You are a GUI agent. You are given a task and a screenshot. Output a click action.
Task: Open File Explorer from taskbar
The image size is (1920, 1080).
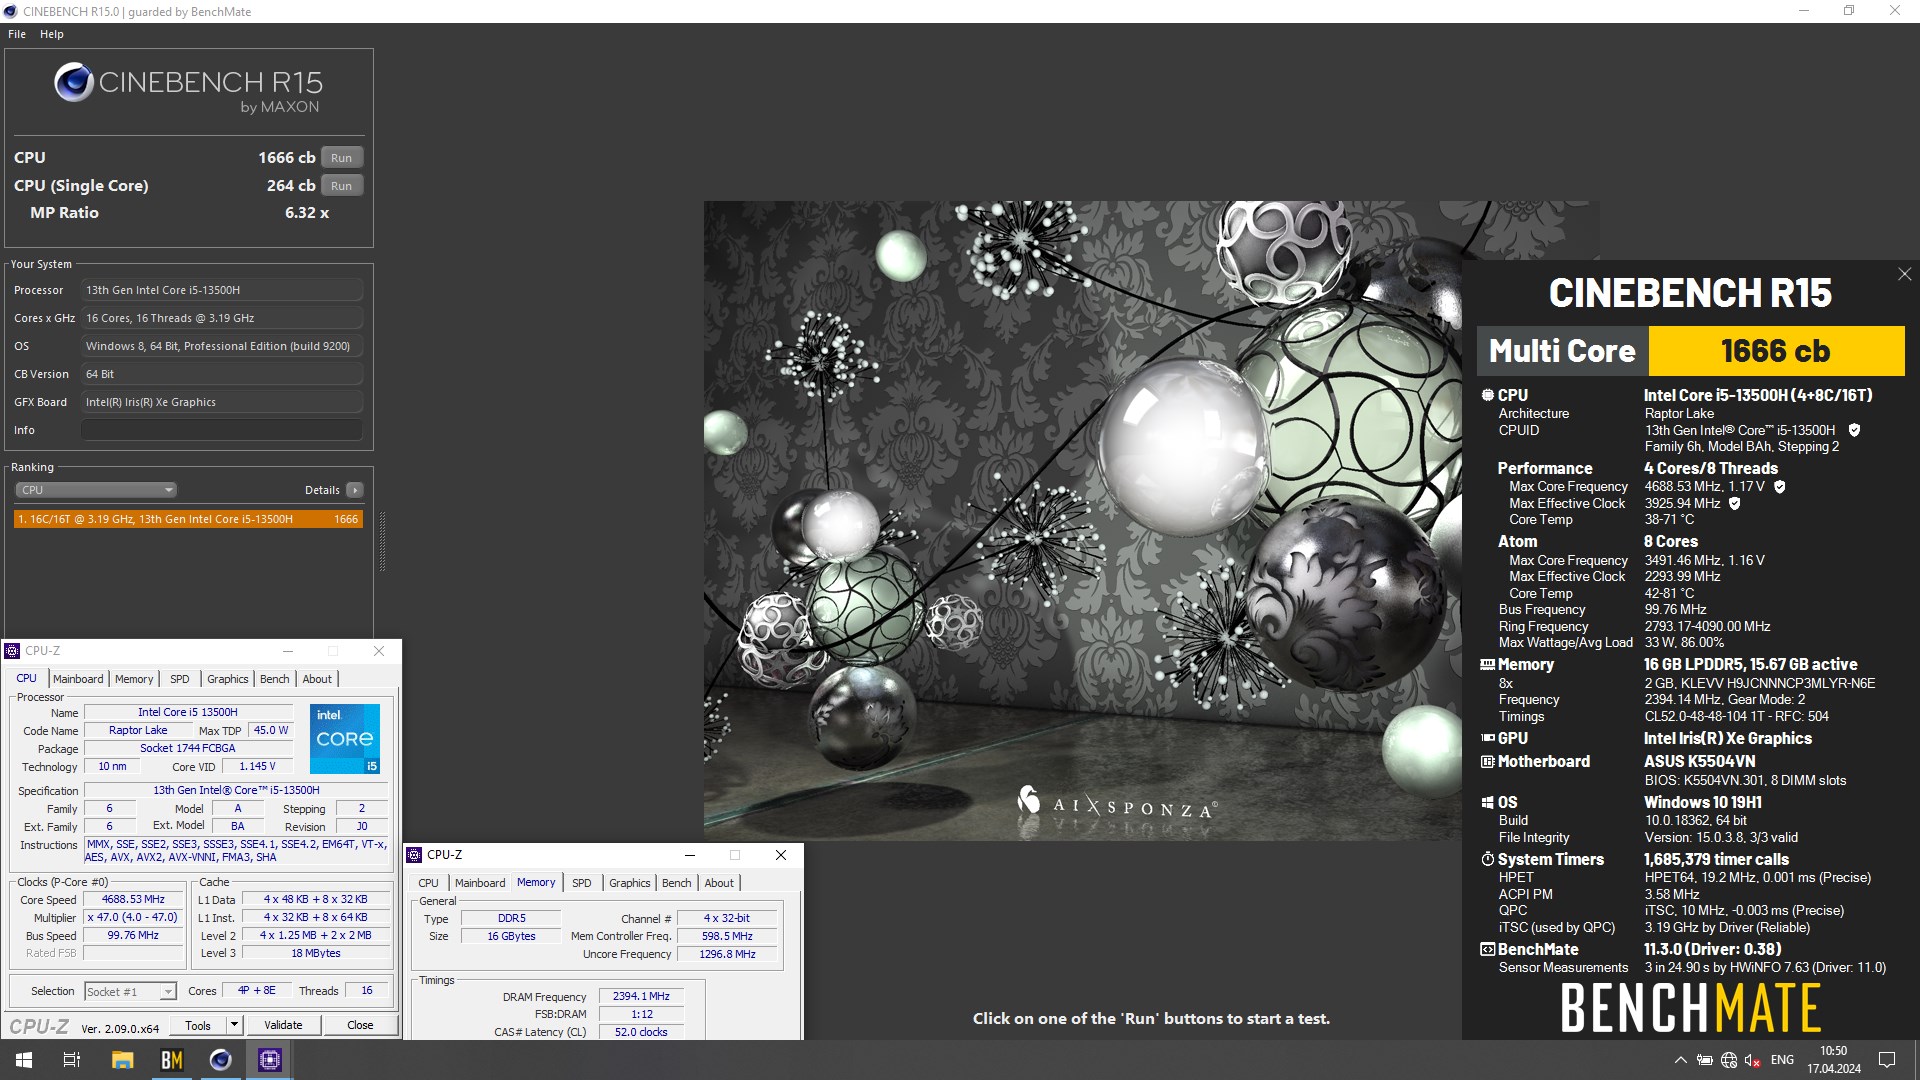[122, 1060]
